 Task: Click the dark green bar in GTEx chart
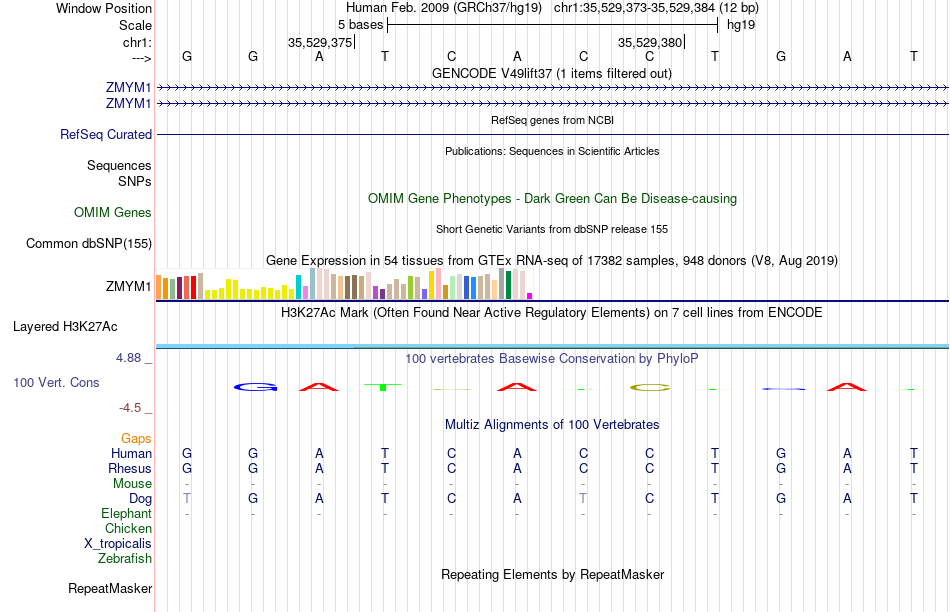(x=508, y=285)
